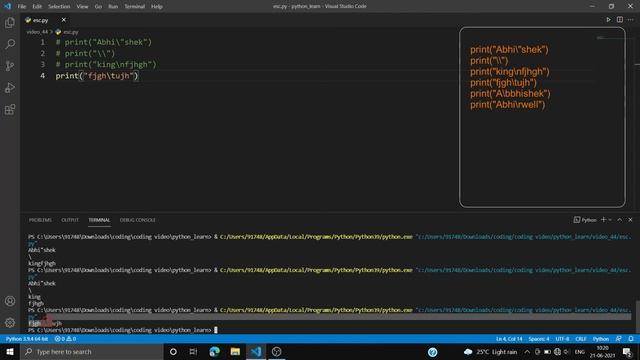Switch to the Terminal panel tab
This screenshot has height=360, width=640.
[x=99, y=220]
